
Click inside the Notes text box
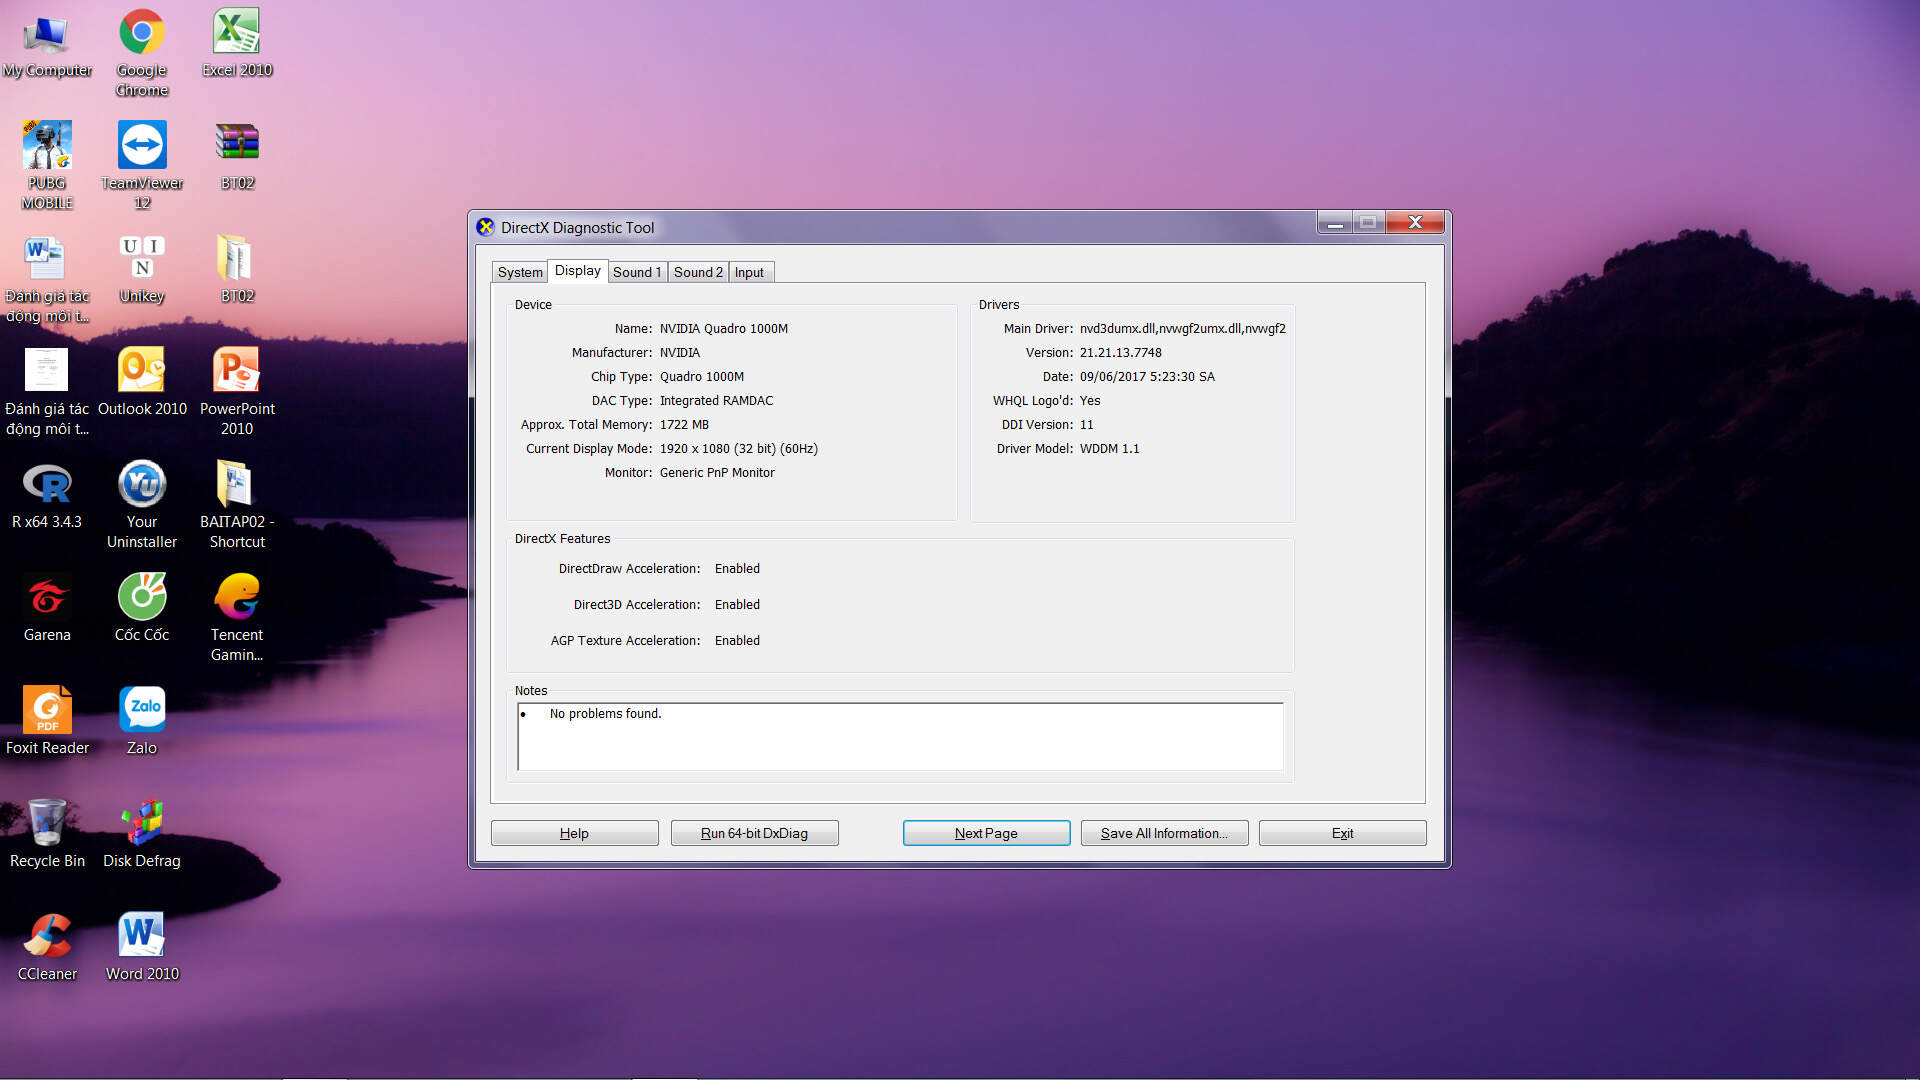[x=900, y=737]
